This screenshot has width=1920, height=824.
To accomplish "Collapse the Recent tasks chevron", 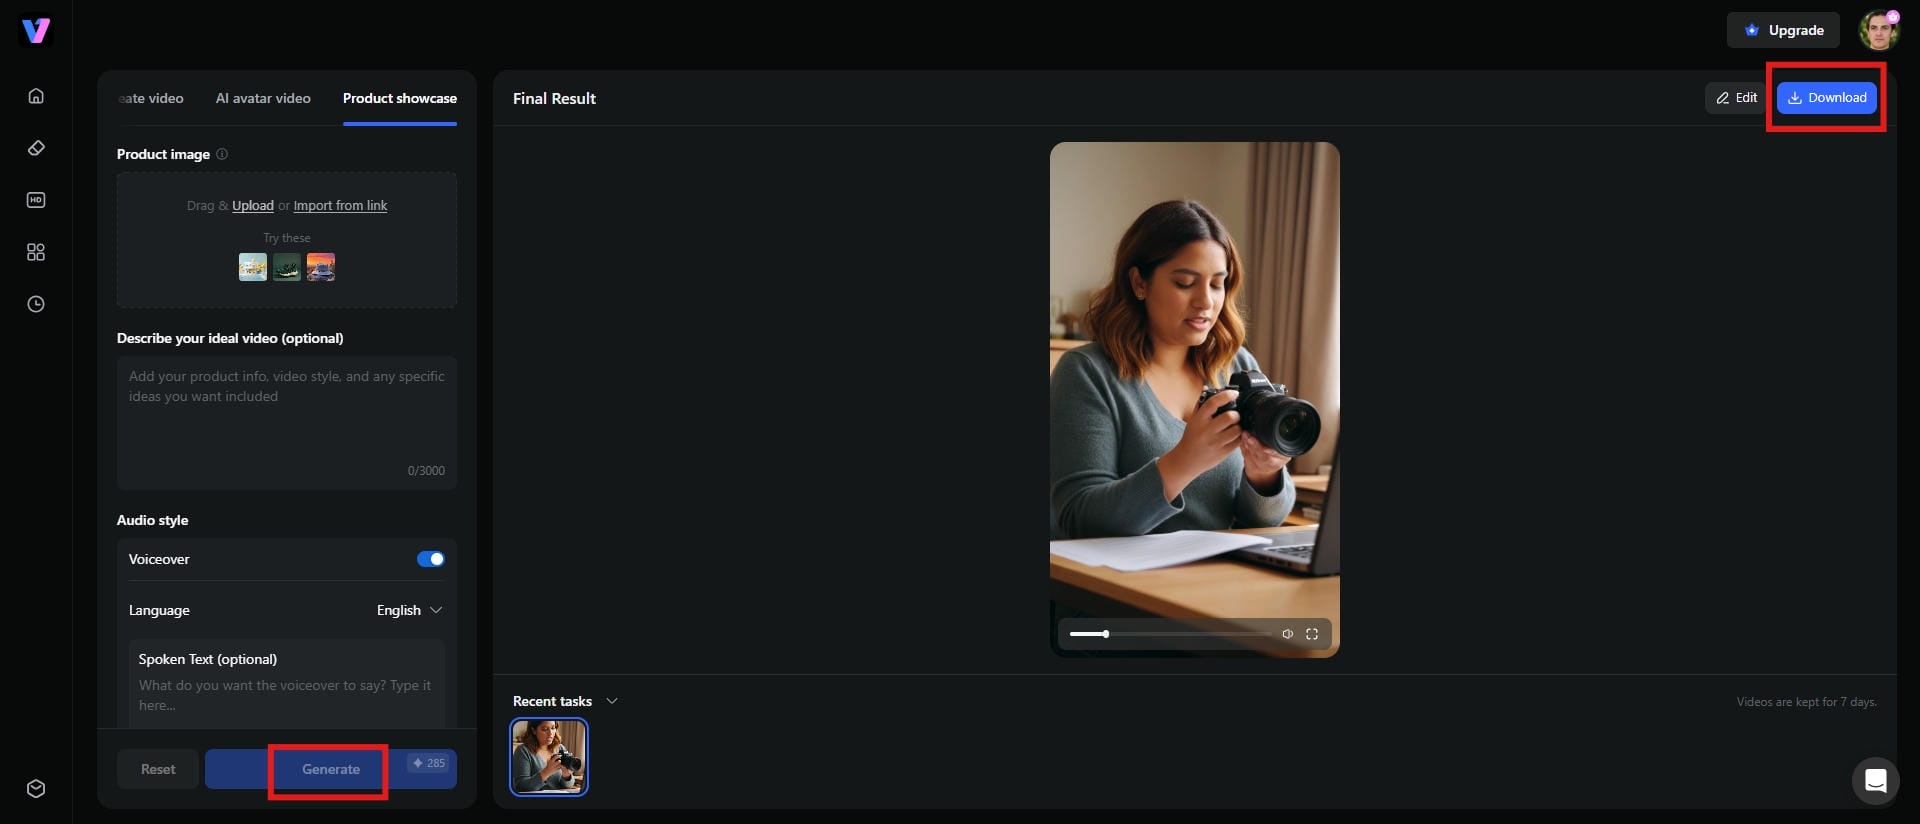I will tap(612, 701).
